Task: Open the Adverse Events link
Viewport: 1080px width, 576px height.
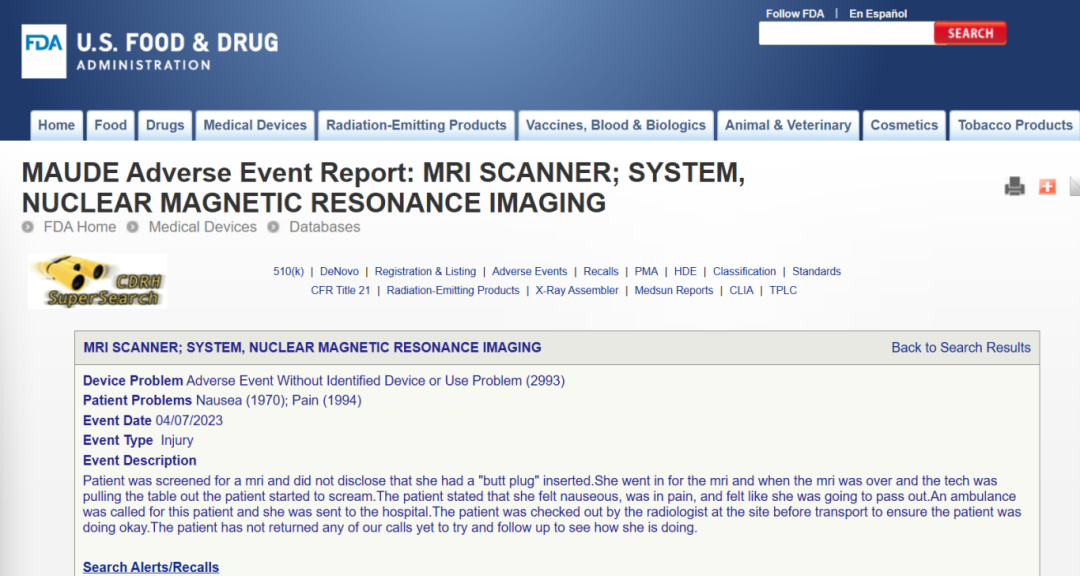Action: (529, 271)
